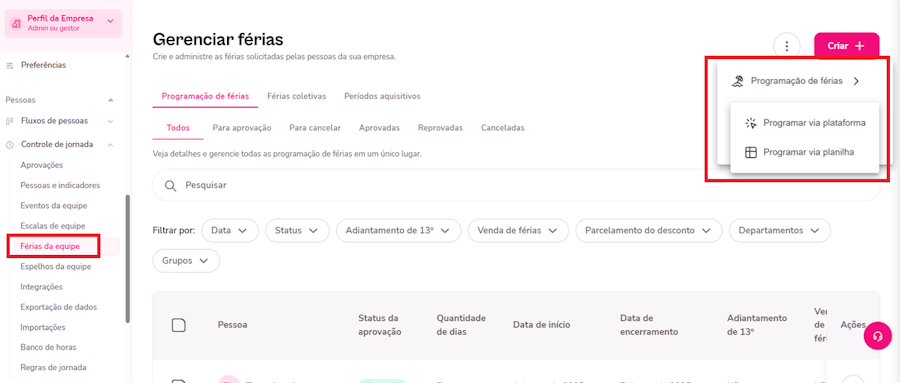Image resolution: width=900 pixels, height=383 pixels.
Task: Select the Canceladas sub-tab
Action: coord(503,127)
